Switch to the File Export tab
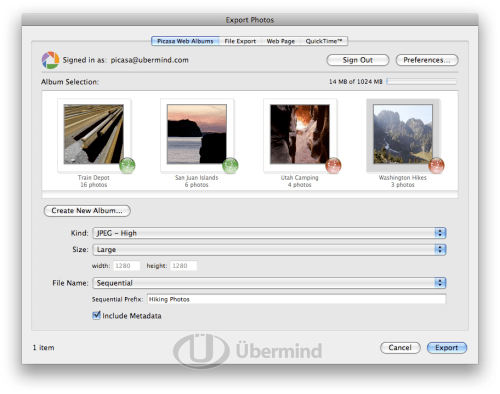The image size is (500, 394). click(240, 41)
